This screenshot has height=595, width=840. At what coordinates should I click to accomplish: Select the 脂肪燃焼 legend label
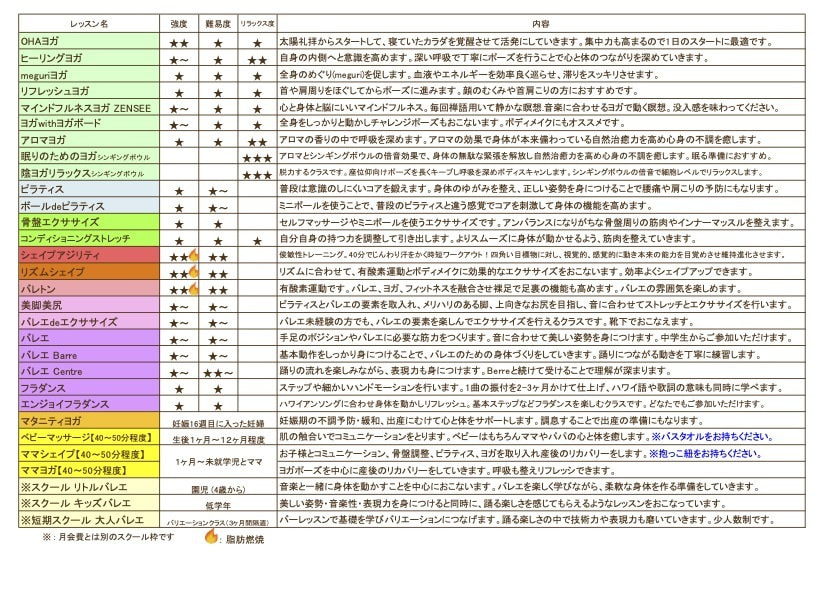pos(245,540)
